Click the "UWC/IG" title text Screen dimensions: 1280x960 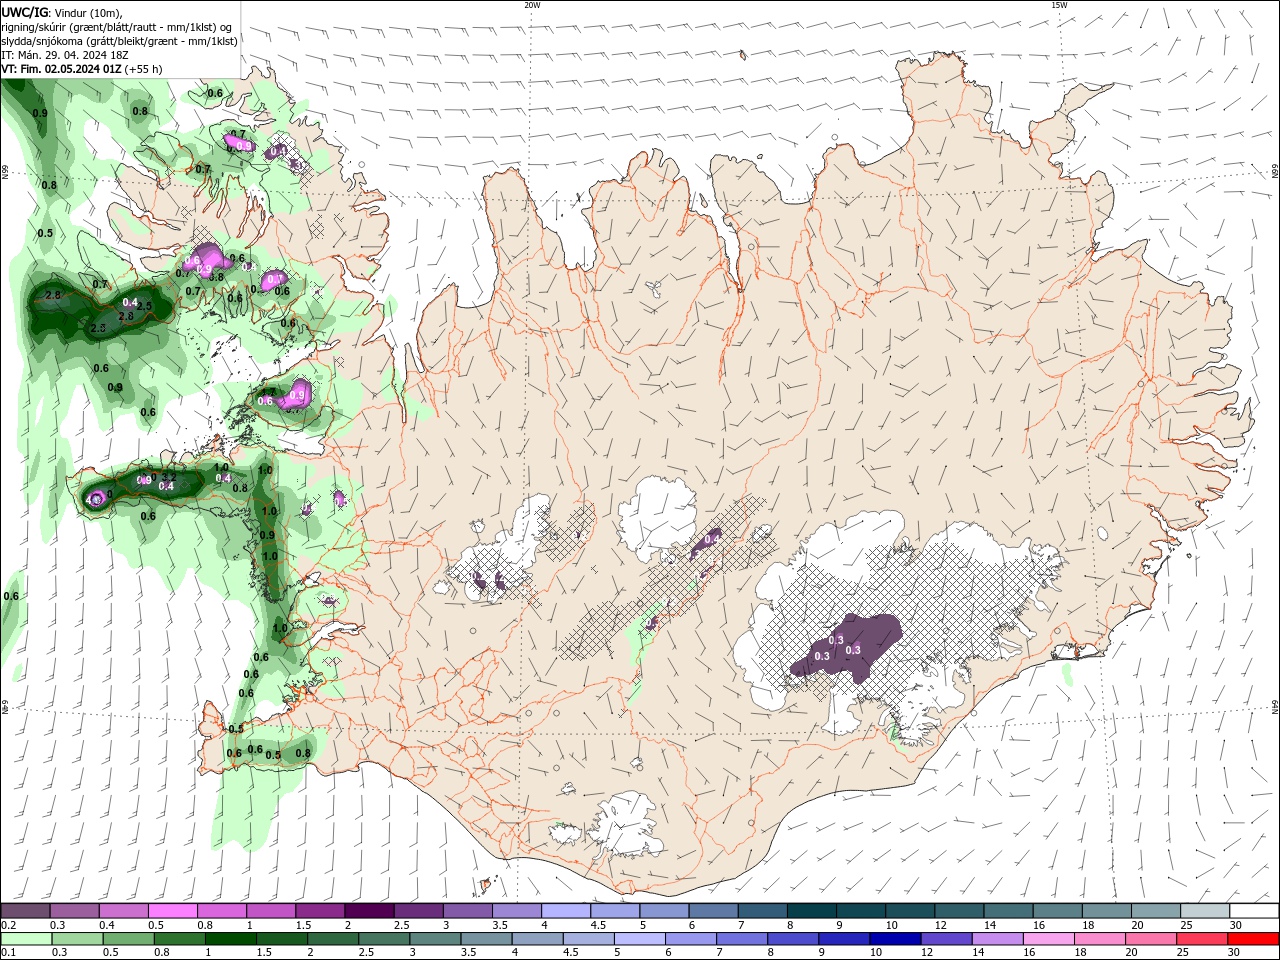[25, 12]
